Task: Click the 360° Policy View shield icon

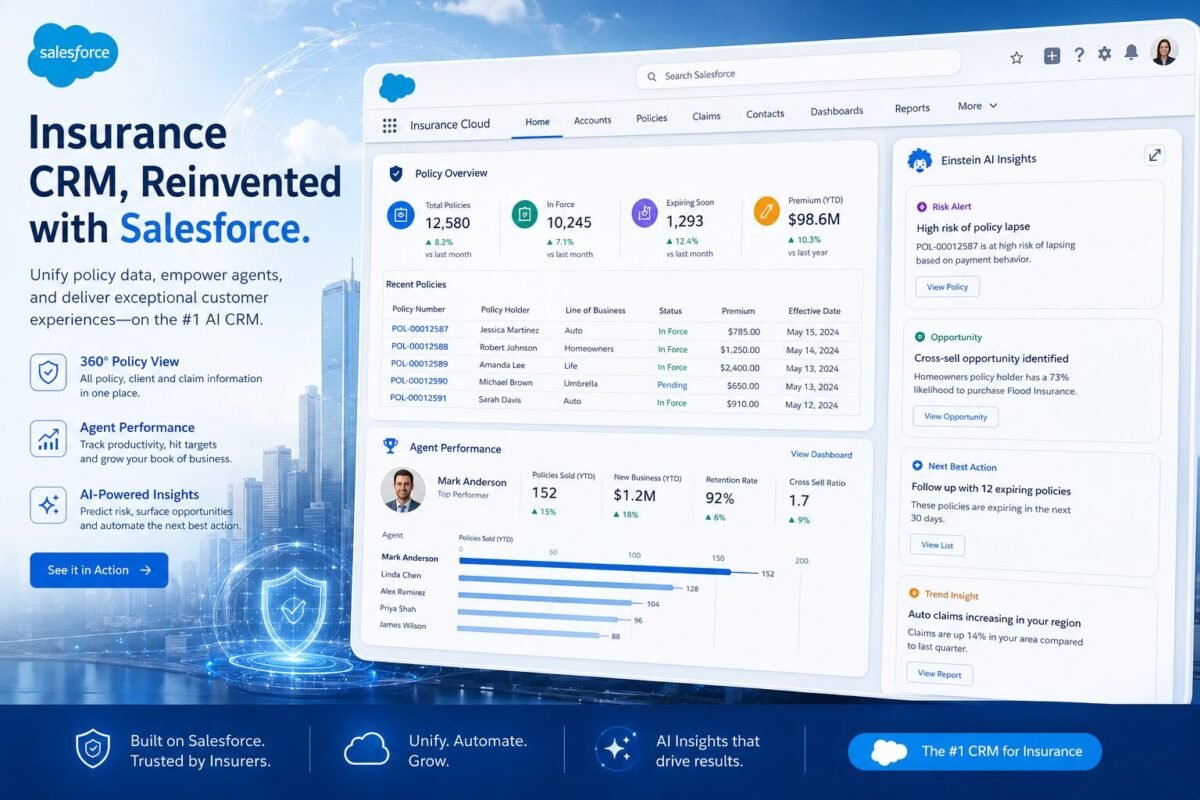Action: pyautogui.click(x=49, y=372)
